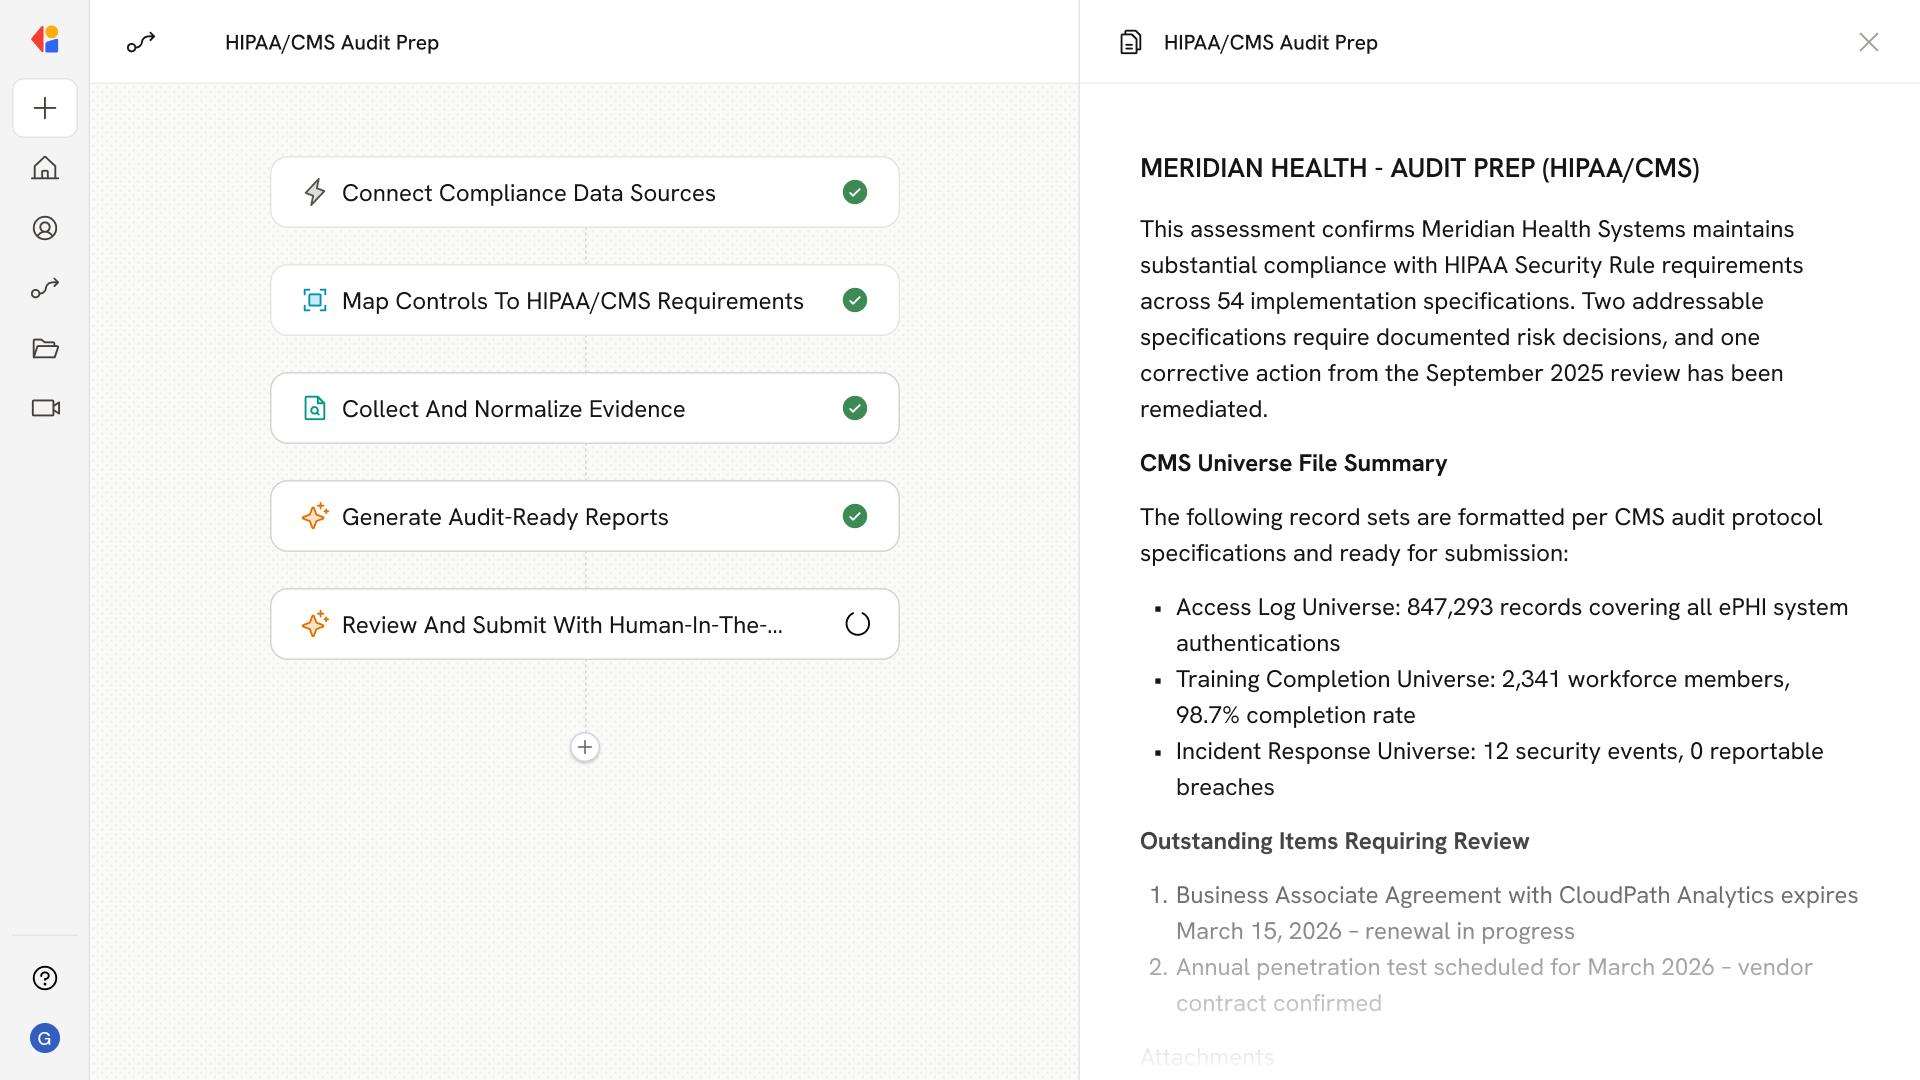This screenshot has height=1080, width=1920.
Task: Open the folder files sidebar icon
Action: [45, 348]
